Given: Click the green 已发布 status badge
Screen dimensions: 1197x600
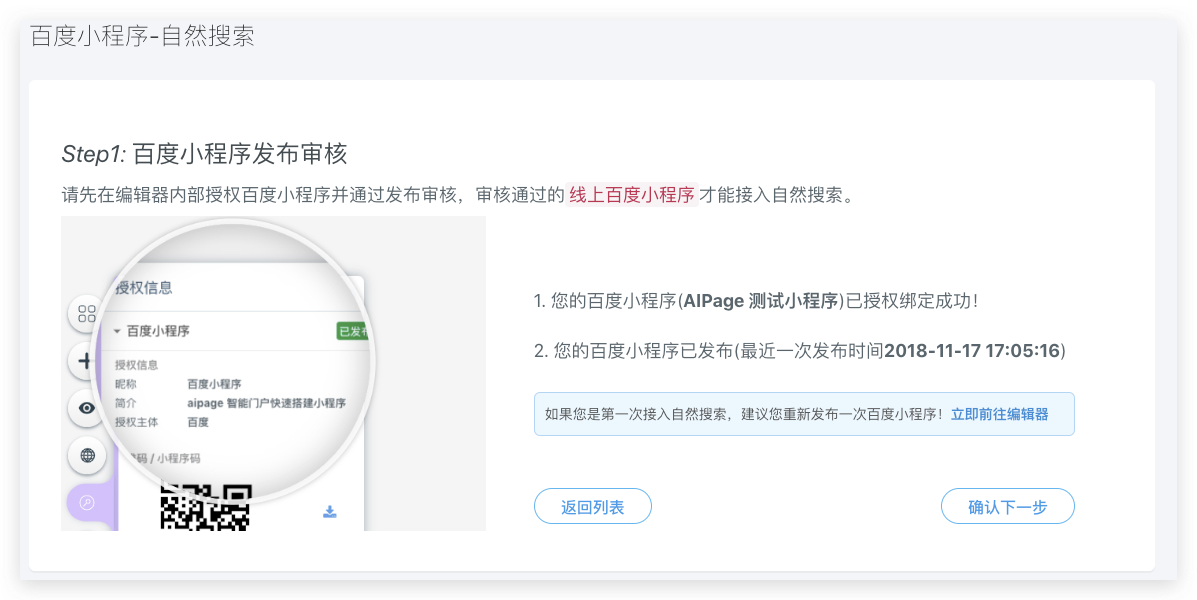Looking at the screenshot, I should tap(352, 331).
